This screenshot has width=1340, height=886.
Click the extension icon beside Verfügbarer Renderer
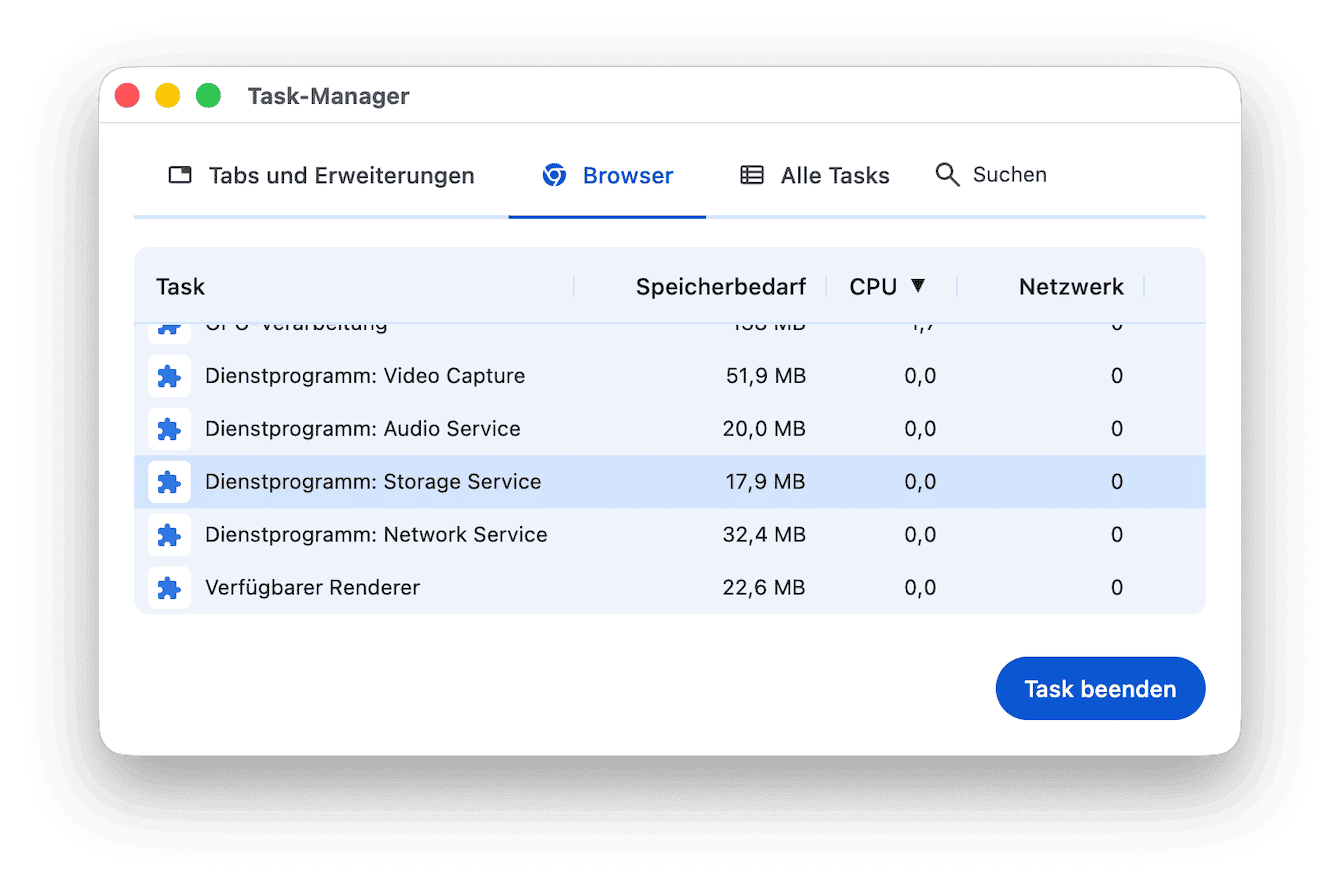[169, 587]
